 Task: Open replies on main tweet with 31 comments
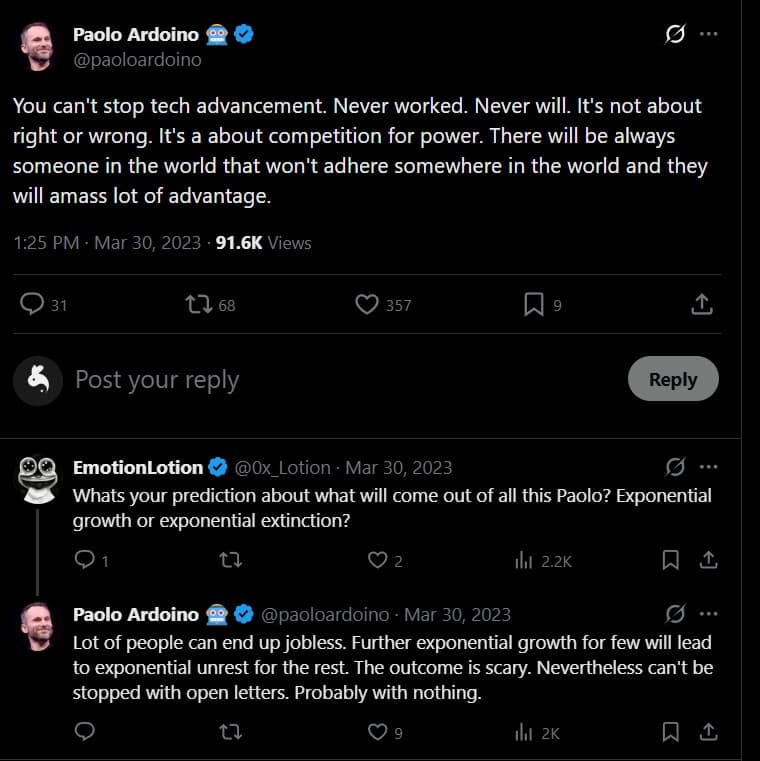[32, 304]
